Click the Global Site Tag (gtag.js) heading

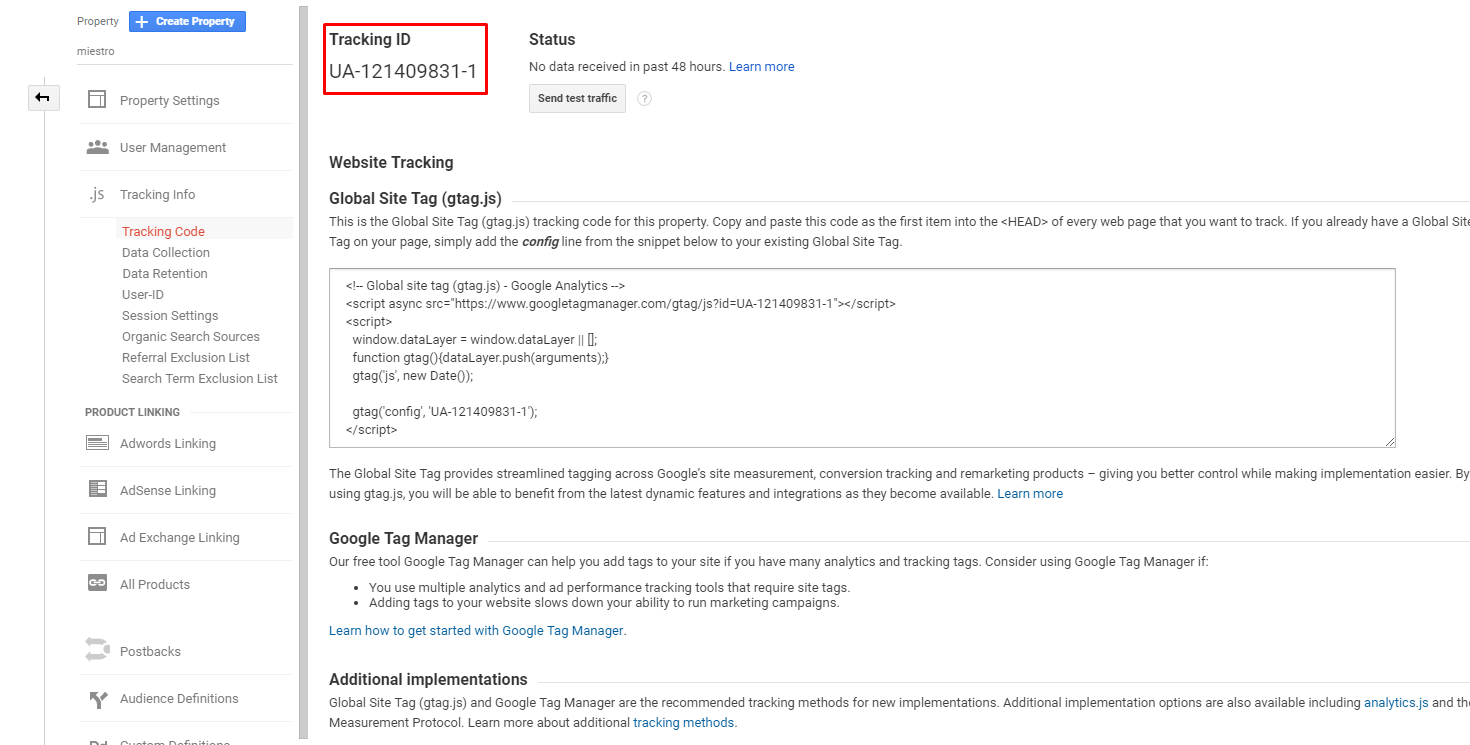[415, 198]
